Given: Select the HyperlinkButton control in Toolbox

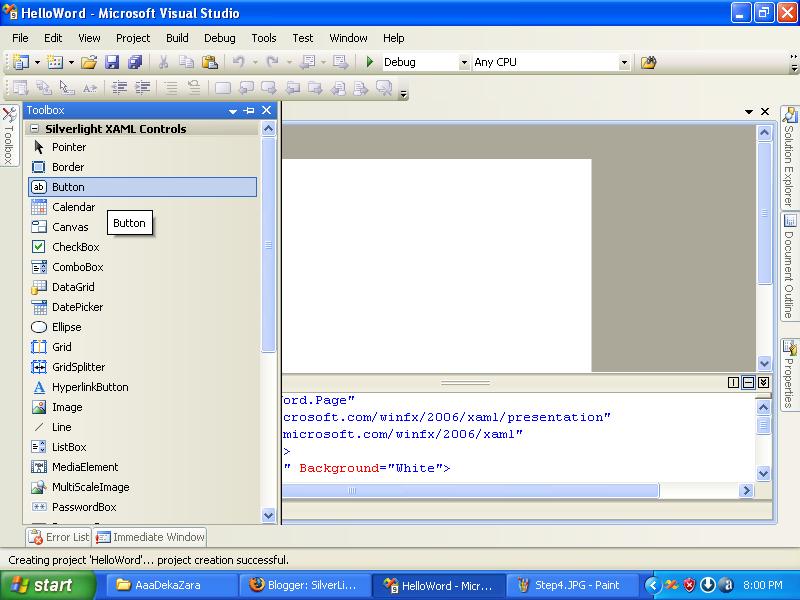Looking at the screenshot, I should click(143, 387).
